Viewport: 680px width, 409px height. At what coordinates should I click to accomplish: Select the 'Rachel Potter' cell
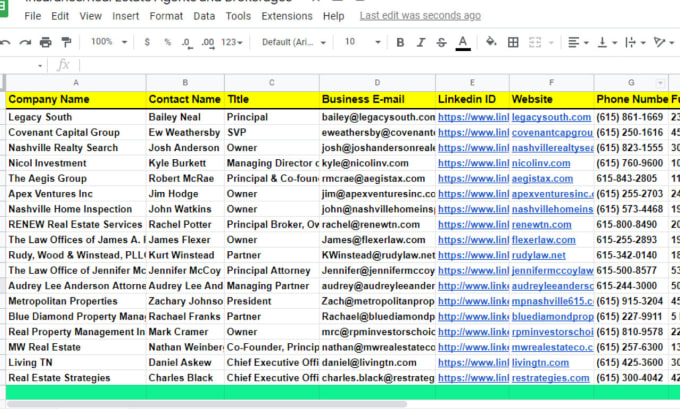point(185,225)
